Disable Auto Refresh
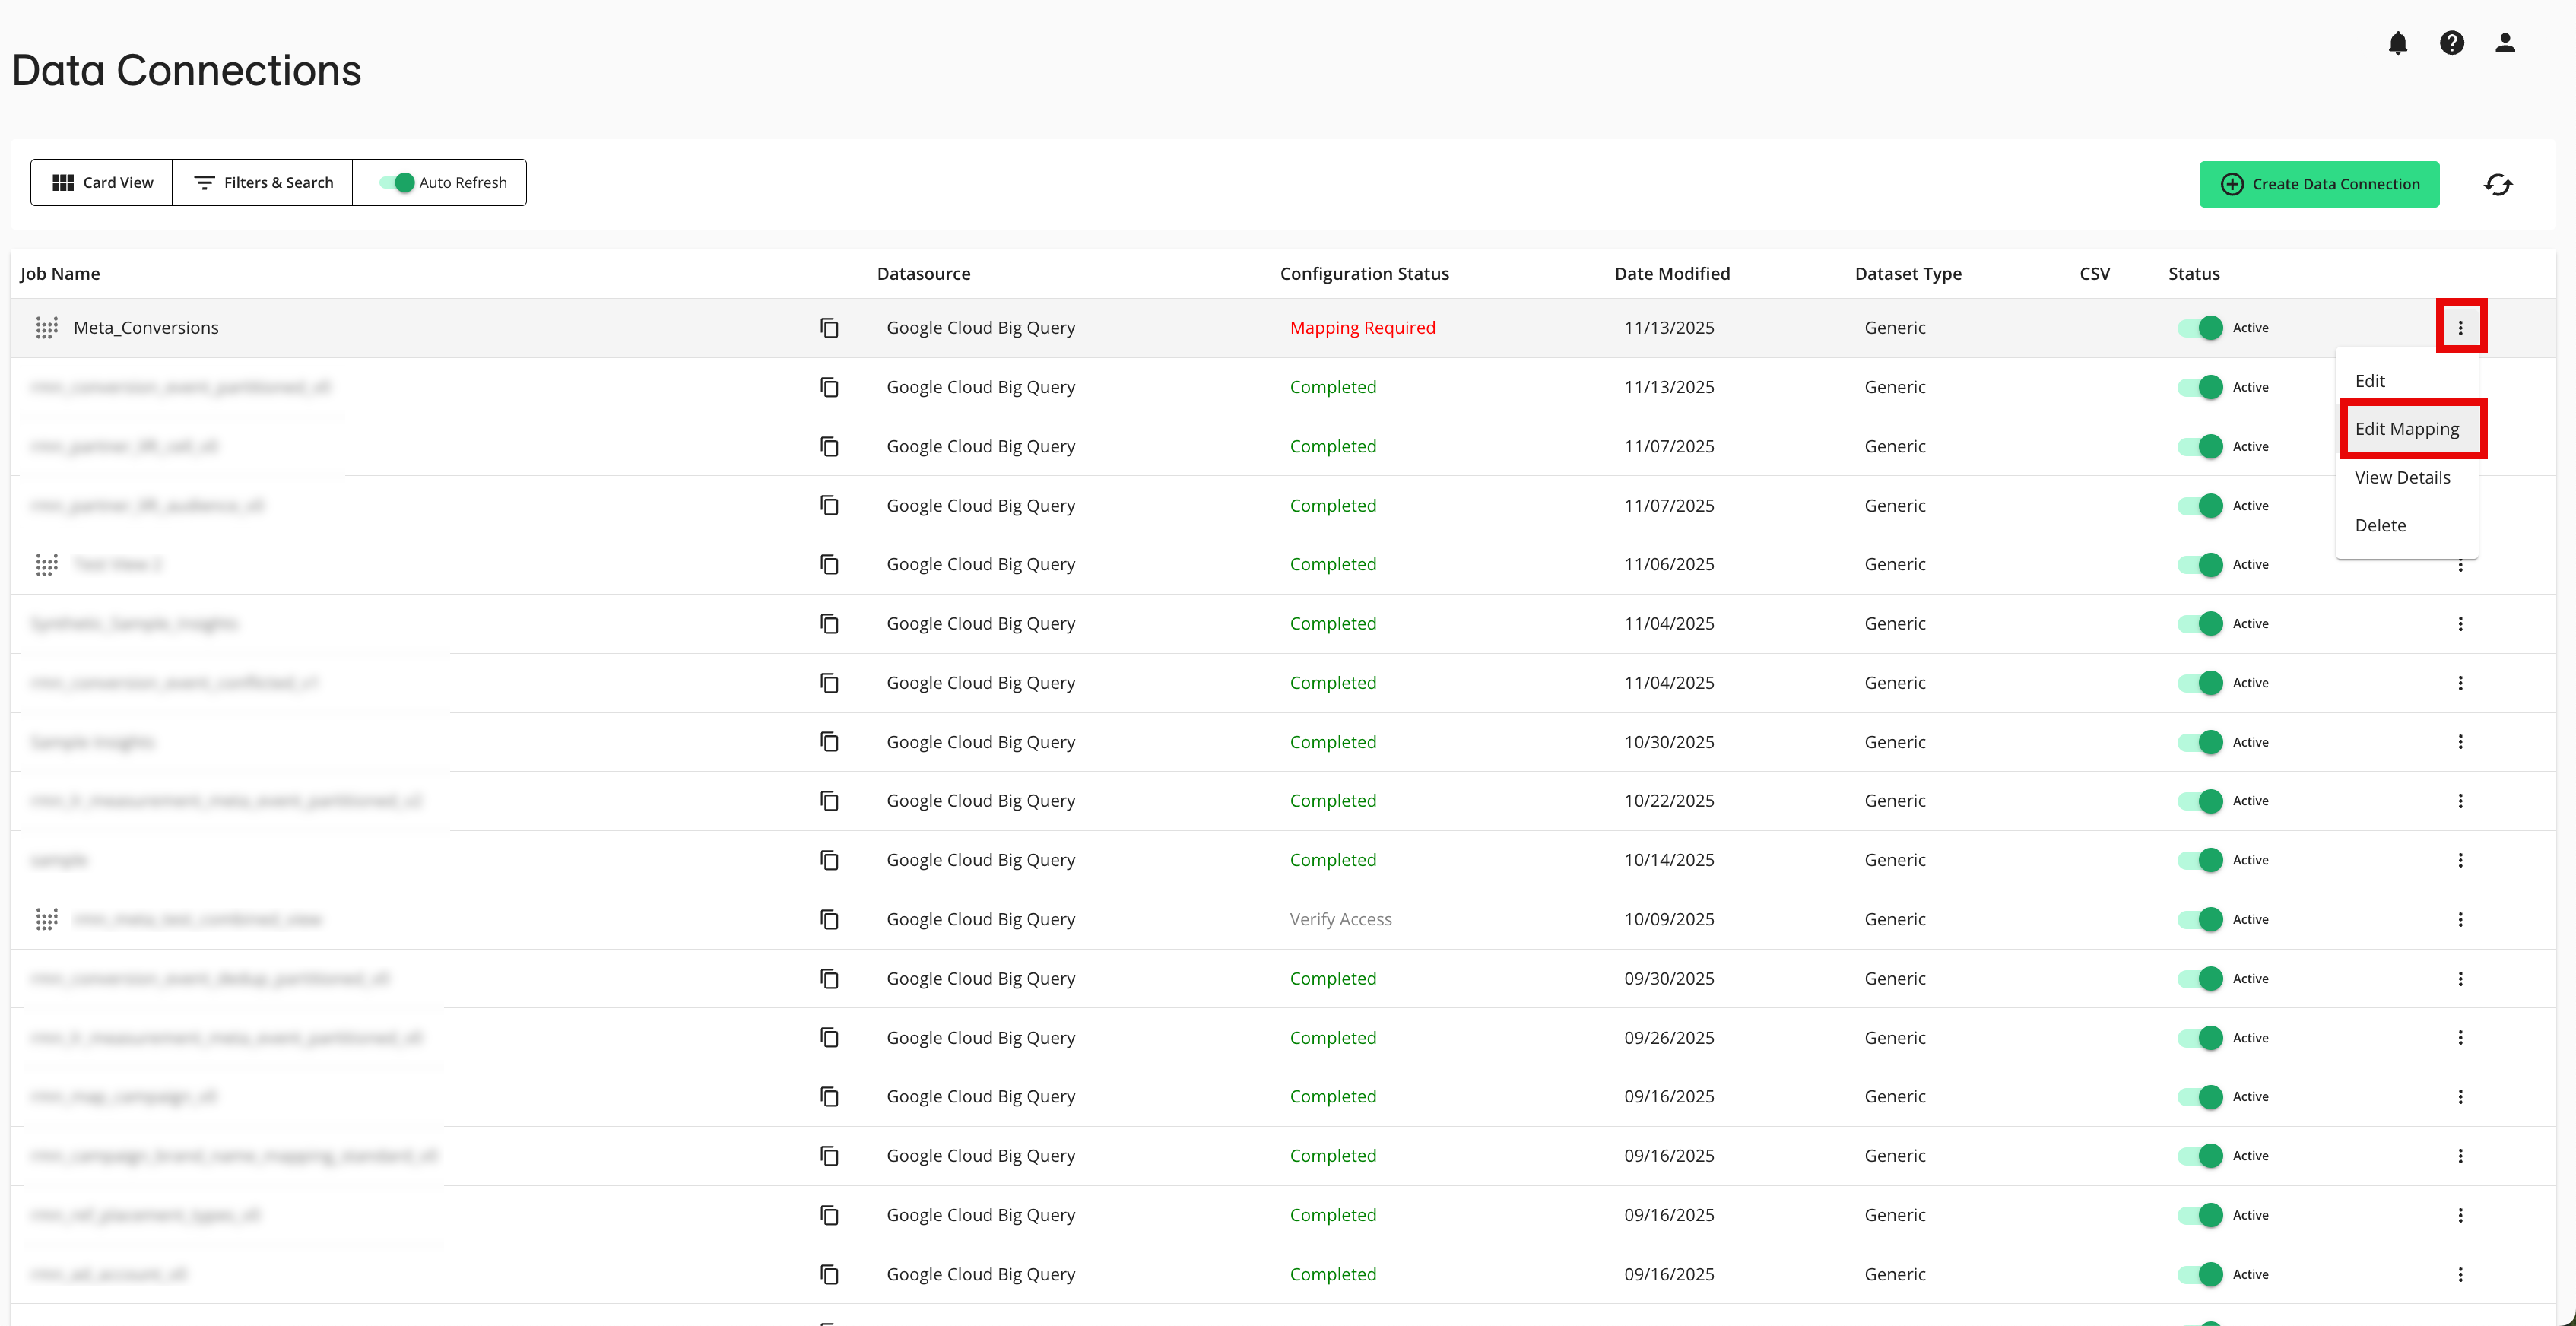The width and height of the screenshot is (2576, 1326). [395, 182]
